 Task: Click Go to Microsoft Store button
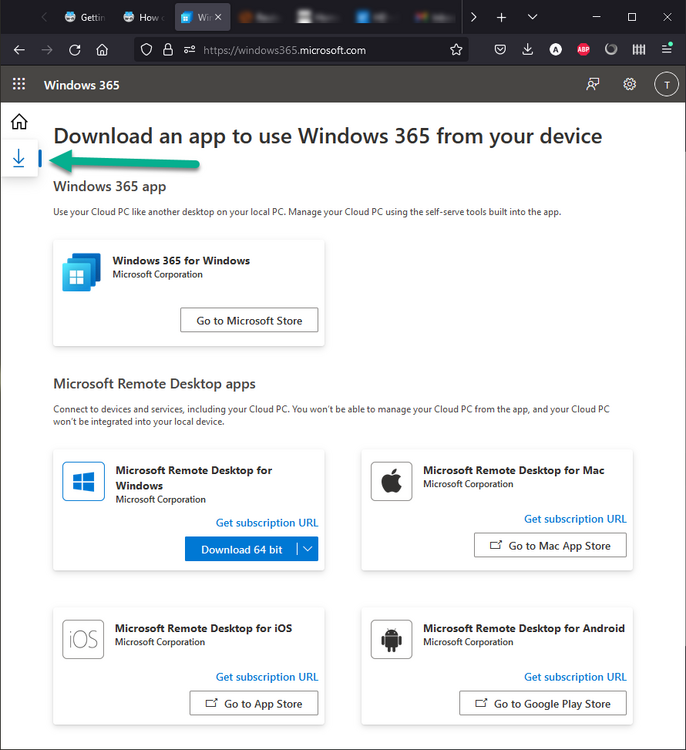(249, 320)
